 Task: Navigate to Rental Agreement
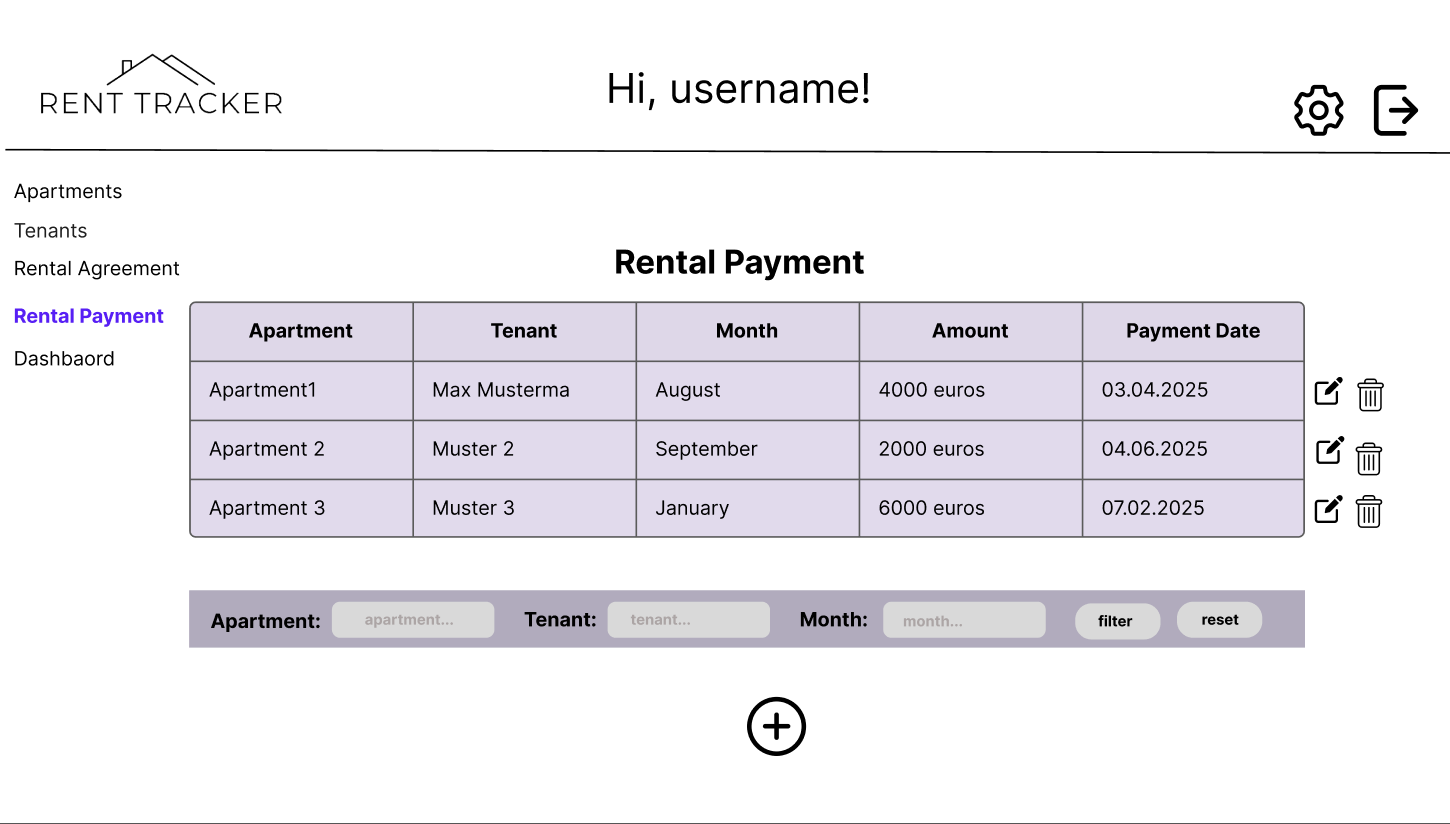pos(96,268)
